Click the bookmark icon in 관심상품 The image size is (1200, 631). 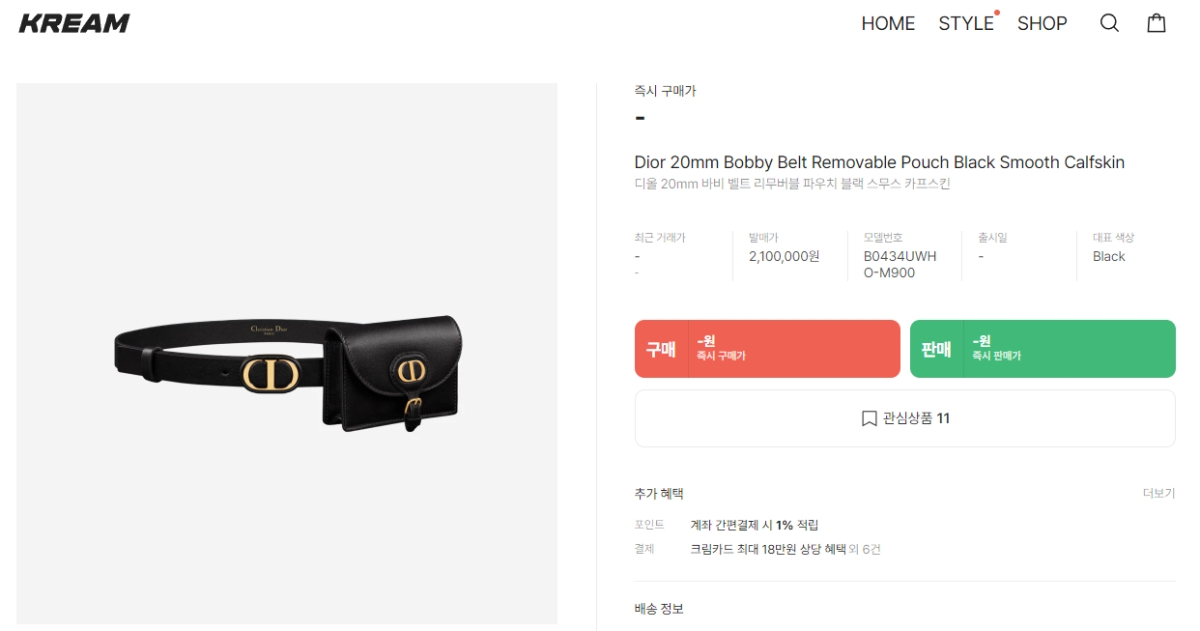coord(869,418)
